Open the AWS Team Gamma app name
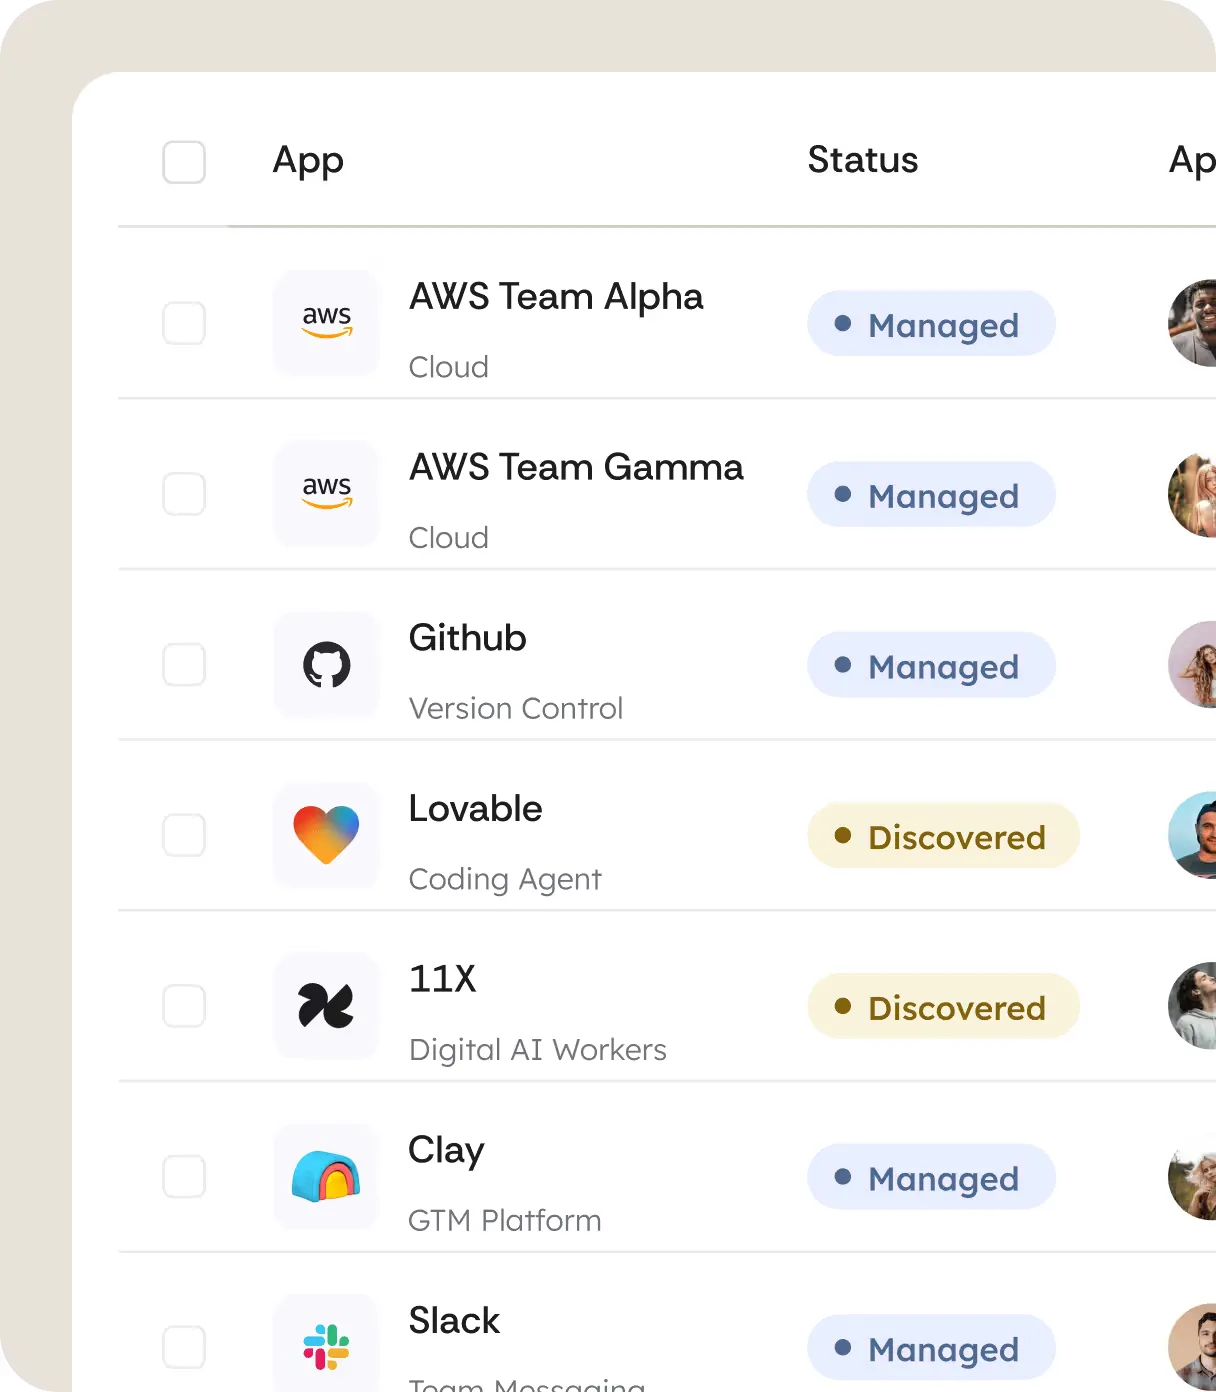1216x1392 pixels. point(576,467)
